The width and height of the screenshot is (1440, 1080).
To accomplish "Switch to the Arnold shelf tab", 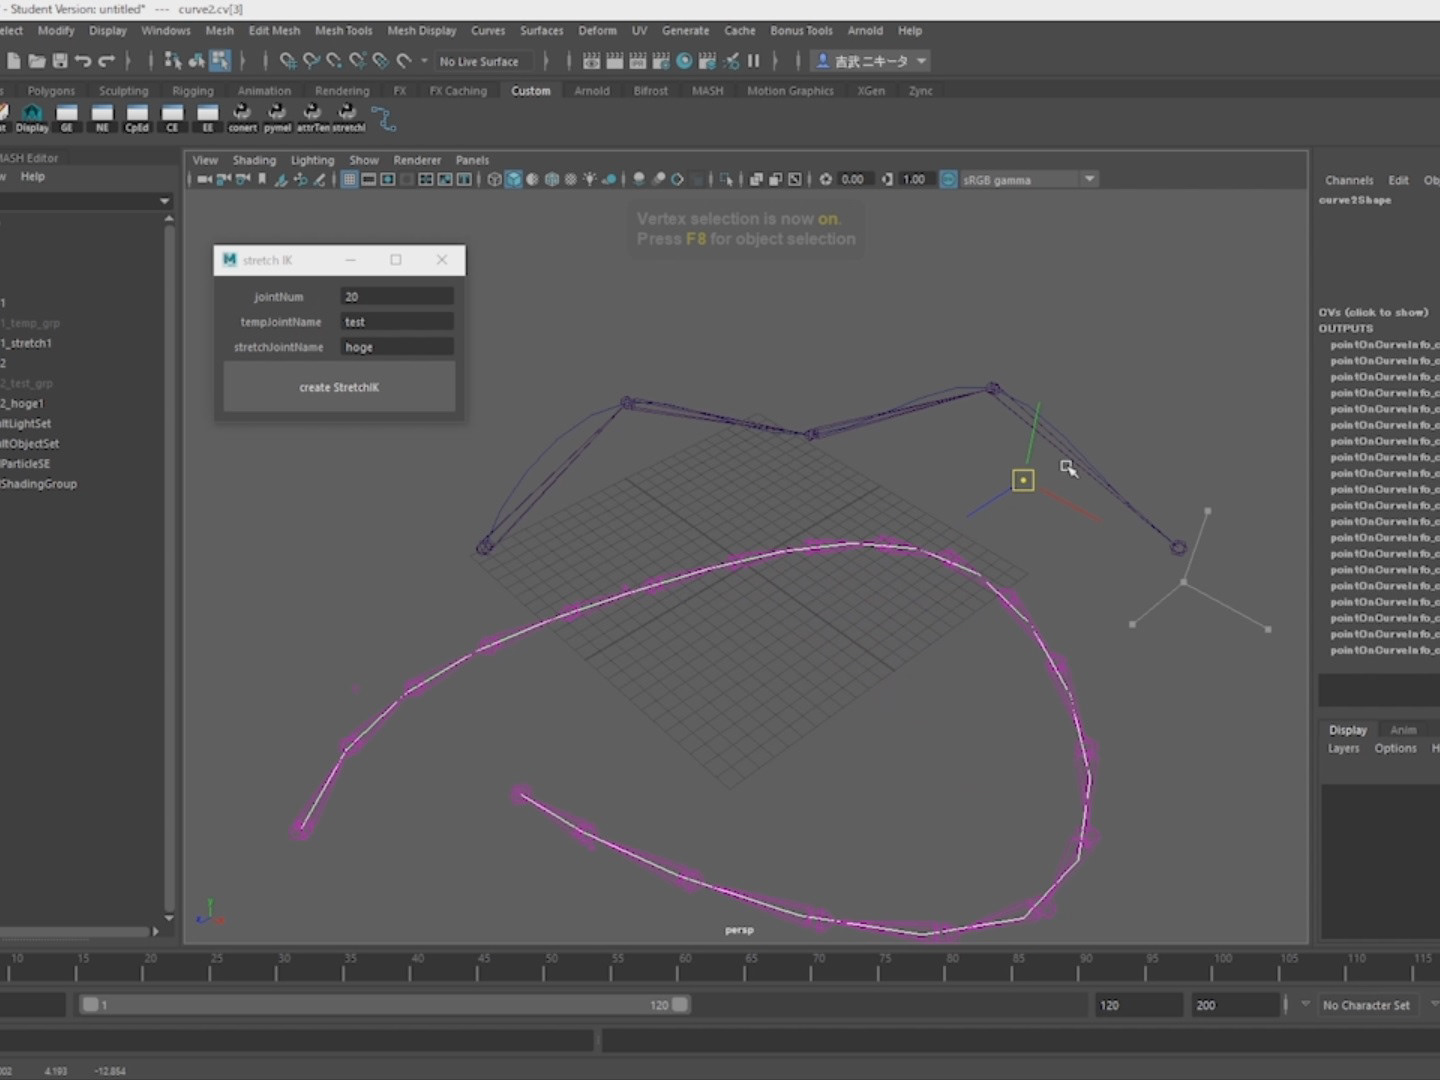I will click(x=592, y=91).
